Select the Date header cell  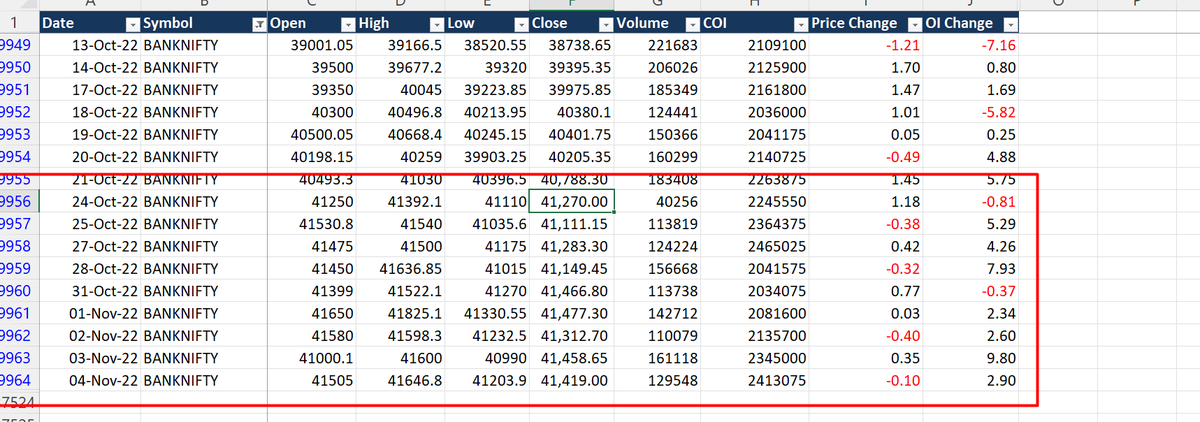pyautogui.click(x=88, y=24)
